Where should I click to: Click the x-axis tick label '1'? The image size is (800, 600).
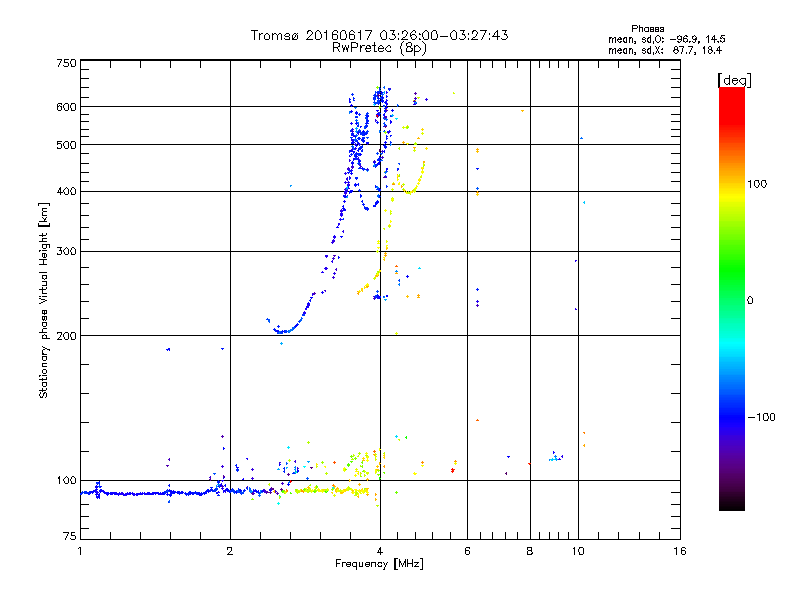pyautogui.click(x=80, y=551)
